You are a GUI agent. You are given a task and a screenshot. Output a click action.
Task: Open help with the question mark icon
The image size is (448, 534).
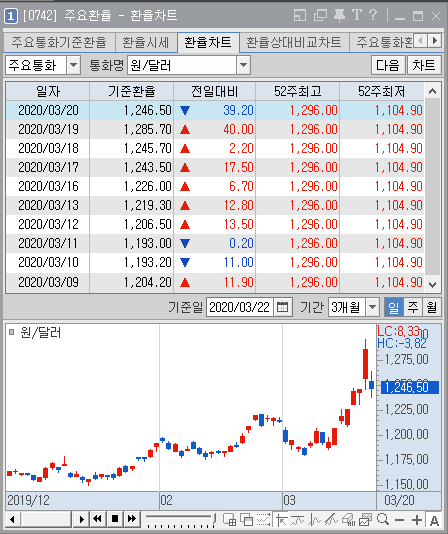373,16
